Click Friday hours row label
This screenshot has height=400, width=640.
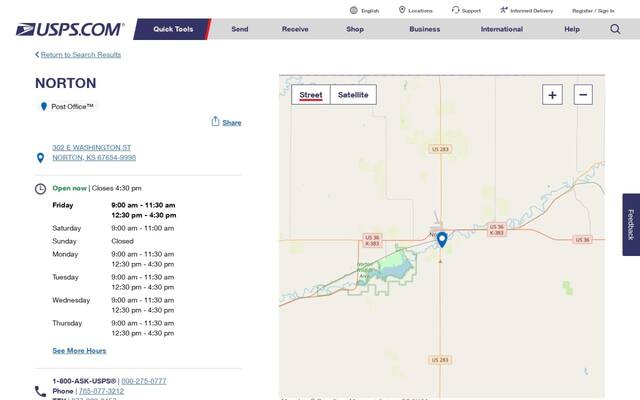pyautogui.click(x=62, y=205)
